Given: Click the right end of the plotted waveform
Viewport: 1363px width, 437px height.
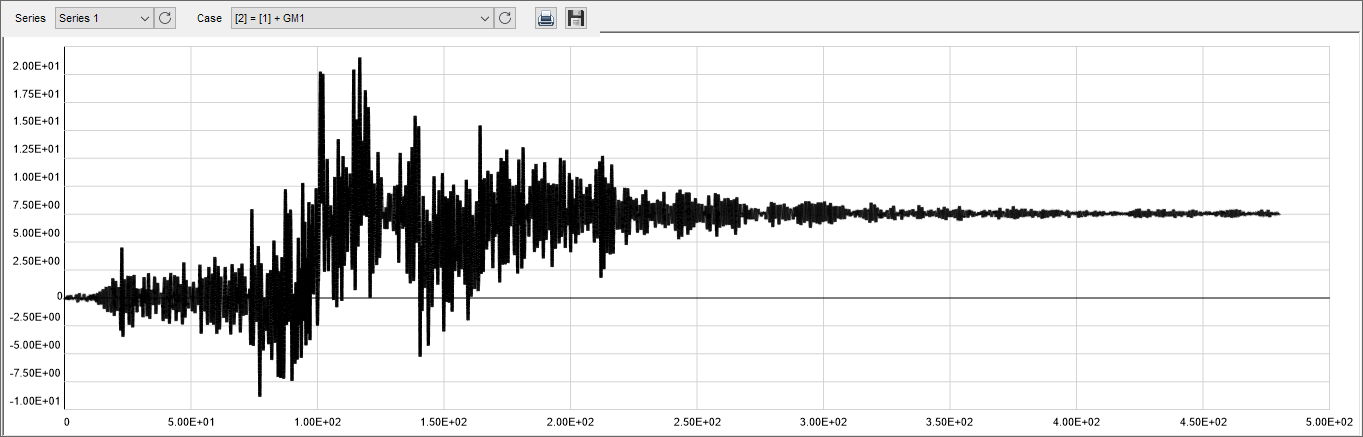Looking at the screenshot, I should pyautogui.click(x=1278, y=213).
